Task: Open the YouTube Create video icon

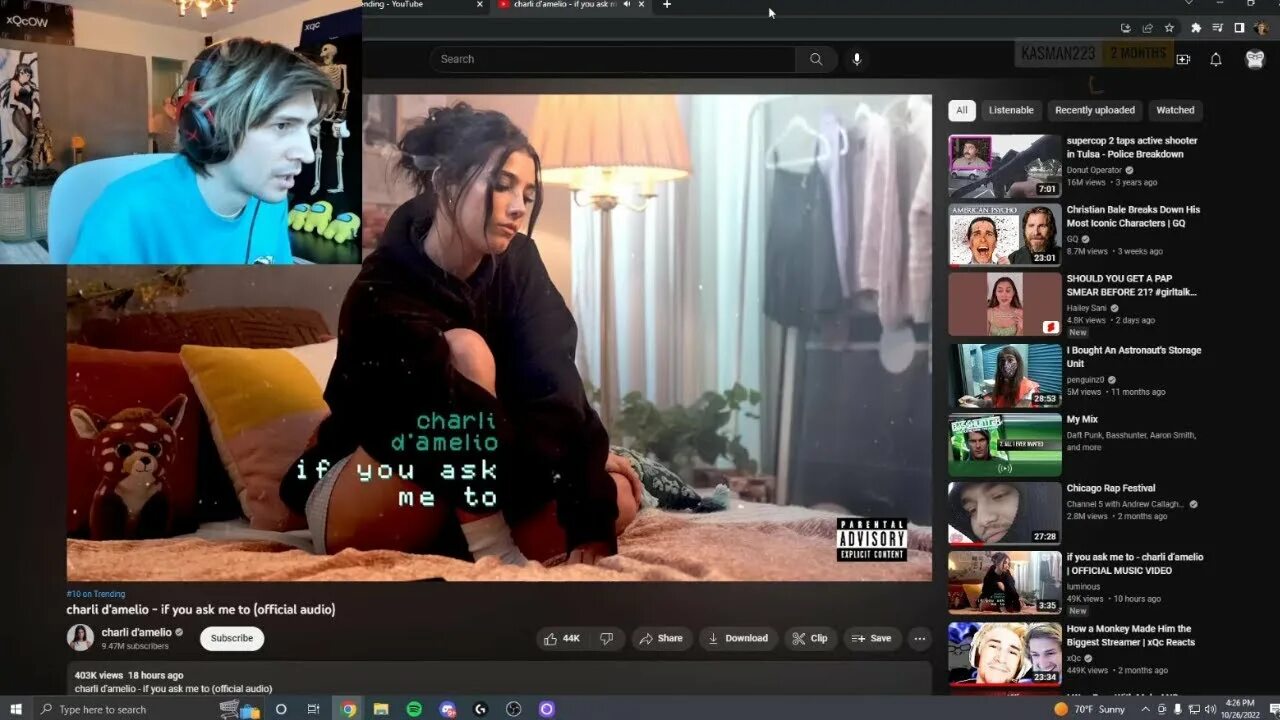Action: pos(1183,59)
